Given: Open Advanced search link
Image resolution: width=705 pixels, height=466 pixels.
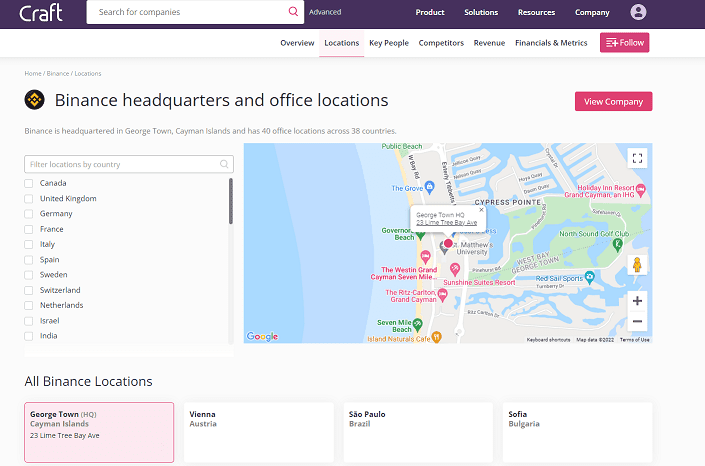Looking at the screenshot, I should tap(325, 12).
